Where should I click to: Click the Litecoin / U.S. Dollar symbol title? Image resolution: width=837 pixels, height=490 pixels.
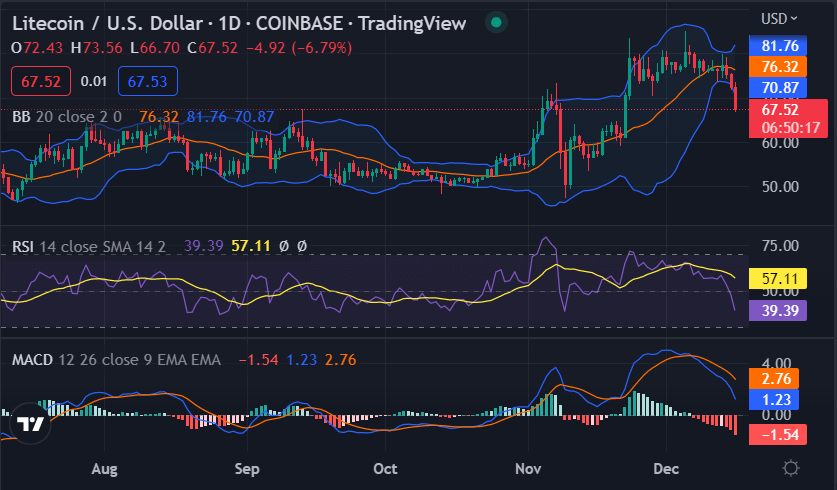tap(107, 23)
